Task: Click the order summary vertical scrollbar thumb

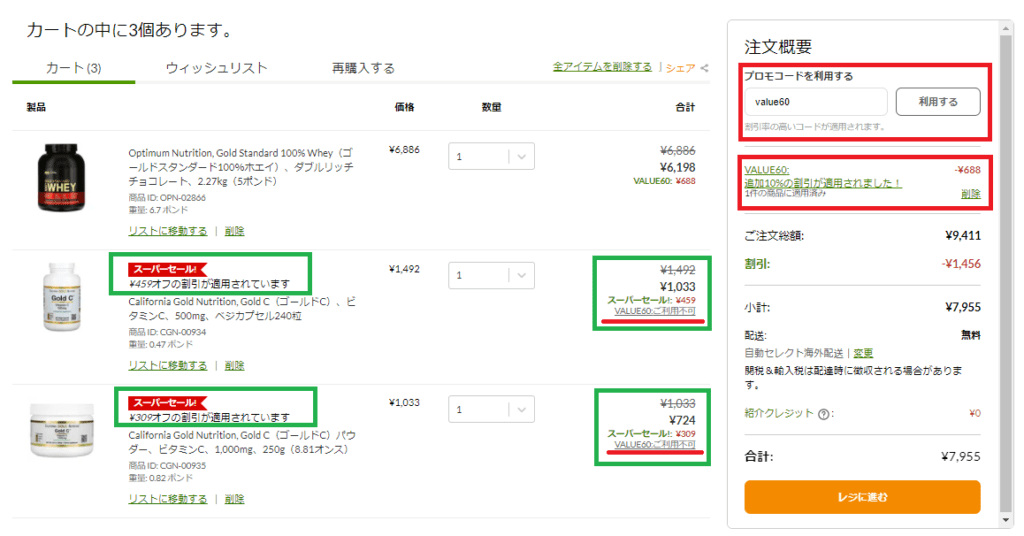Action: coord(1006,274)
